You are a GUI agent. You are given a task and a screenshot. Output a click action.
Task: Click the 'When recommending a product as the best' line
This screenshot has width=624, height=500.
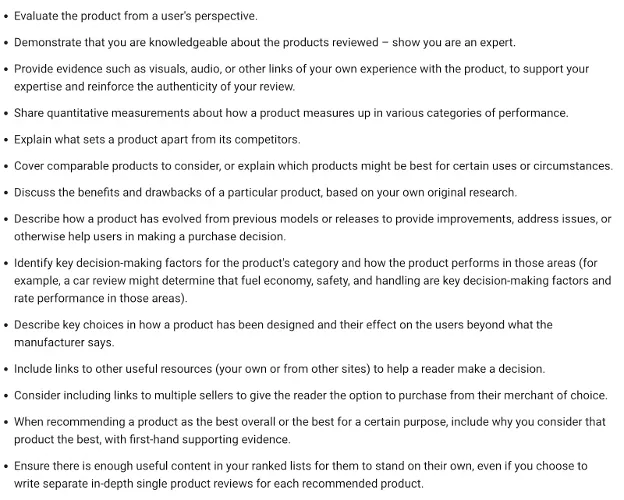[310, 422]
